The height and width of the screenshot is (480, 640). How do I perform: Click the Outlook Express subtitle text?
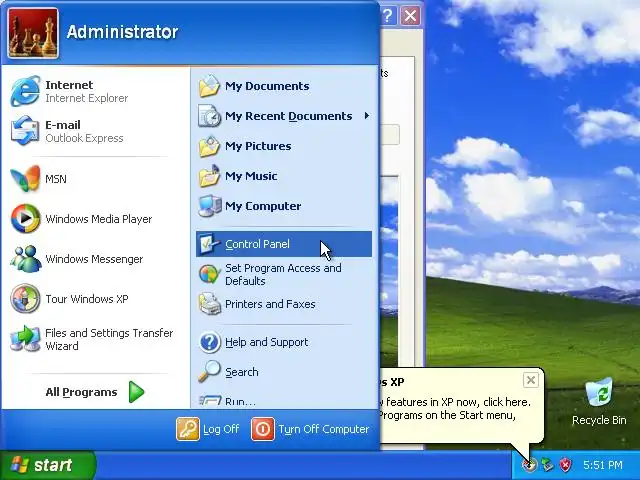click(84, 138)
